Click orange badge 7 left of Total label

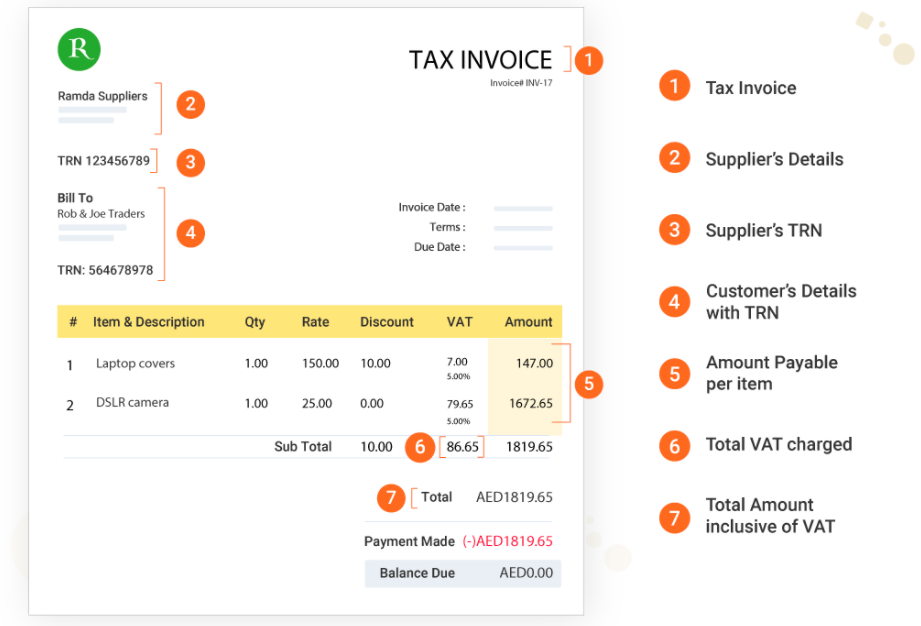(x=392, y=497)
